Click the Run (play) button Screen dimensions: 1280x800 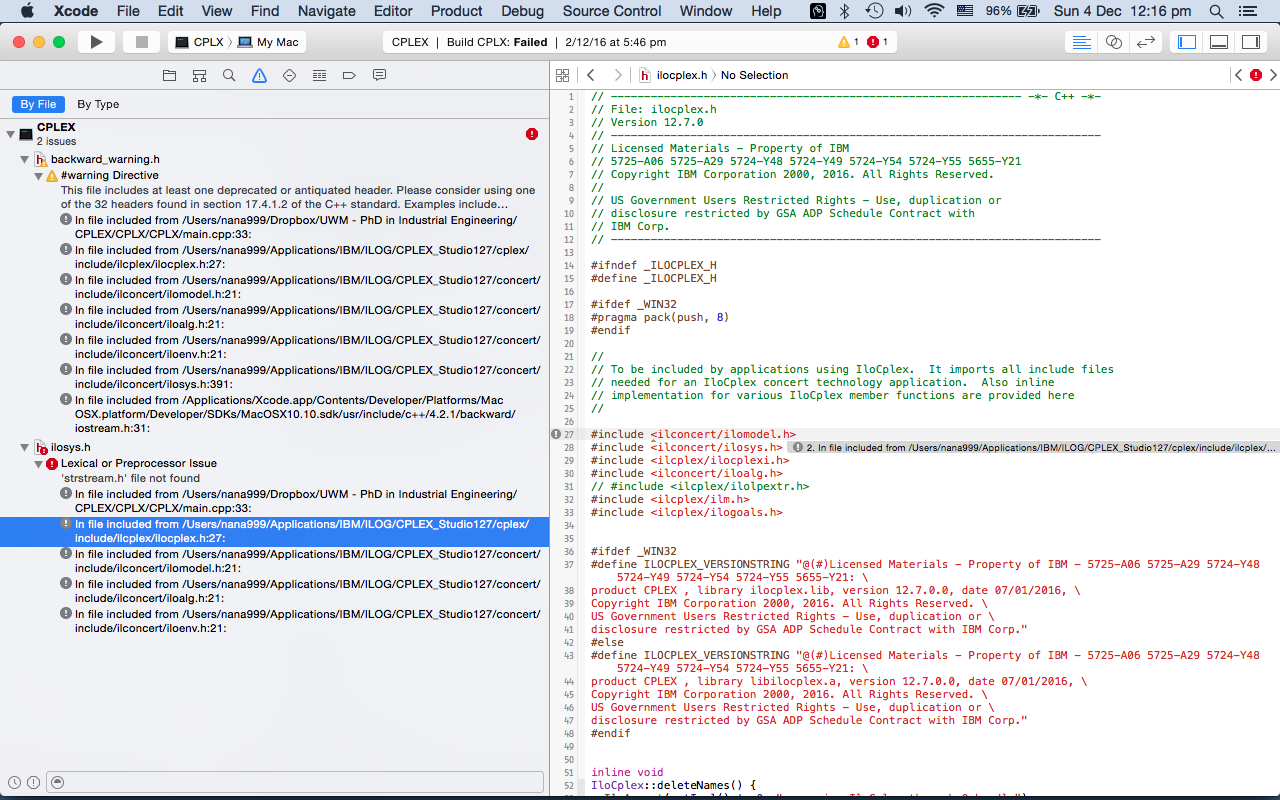pyautogui.click(x=96, y=42)
